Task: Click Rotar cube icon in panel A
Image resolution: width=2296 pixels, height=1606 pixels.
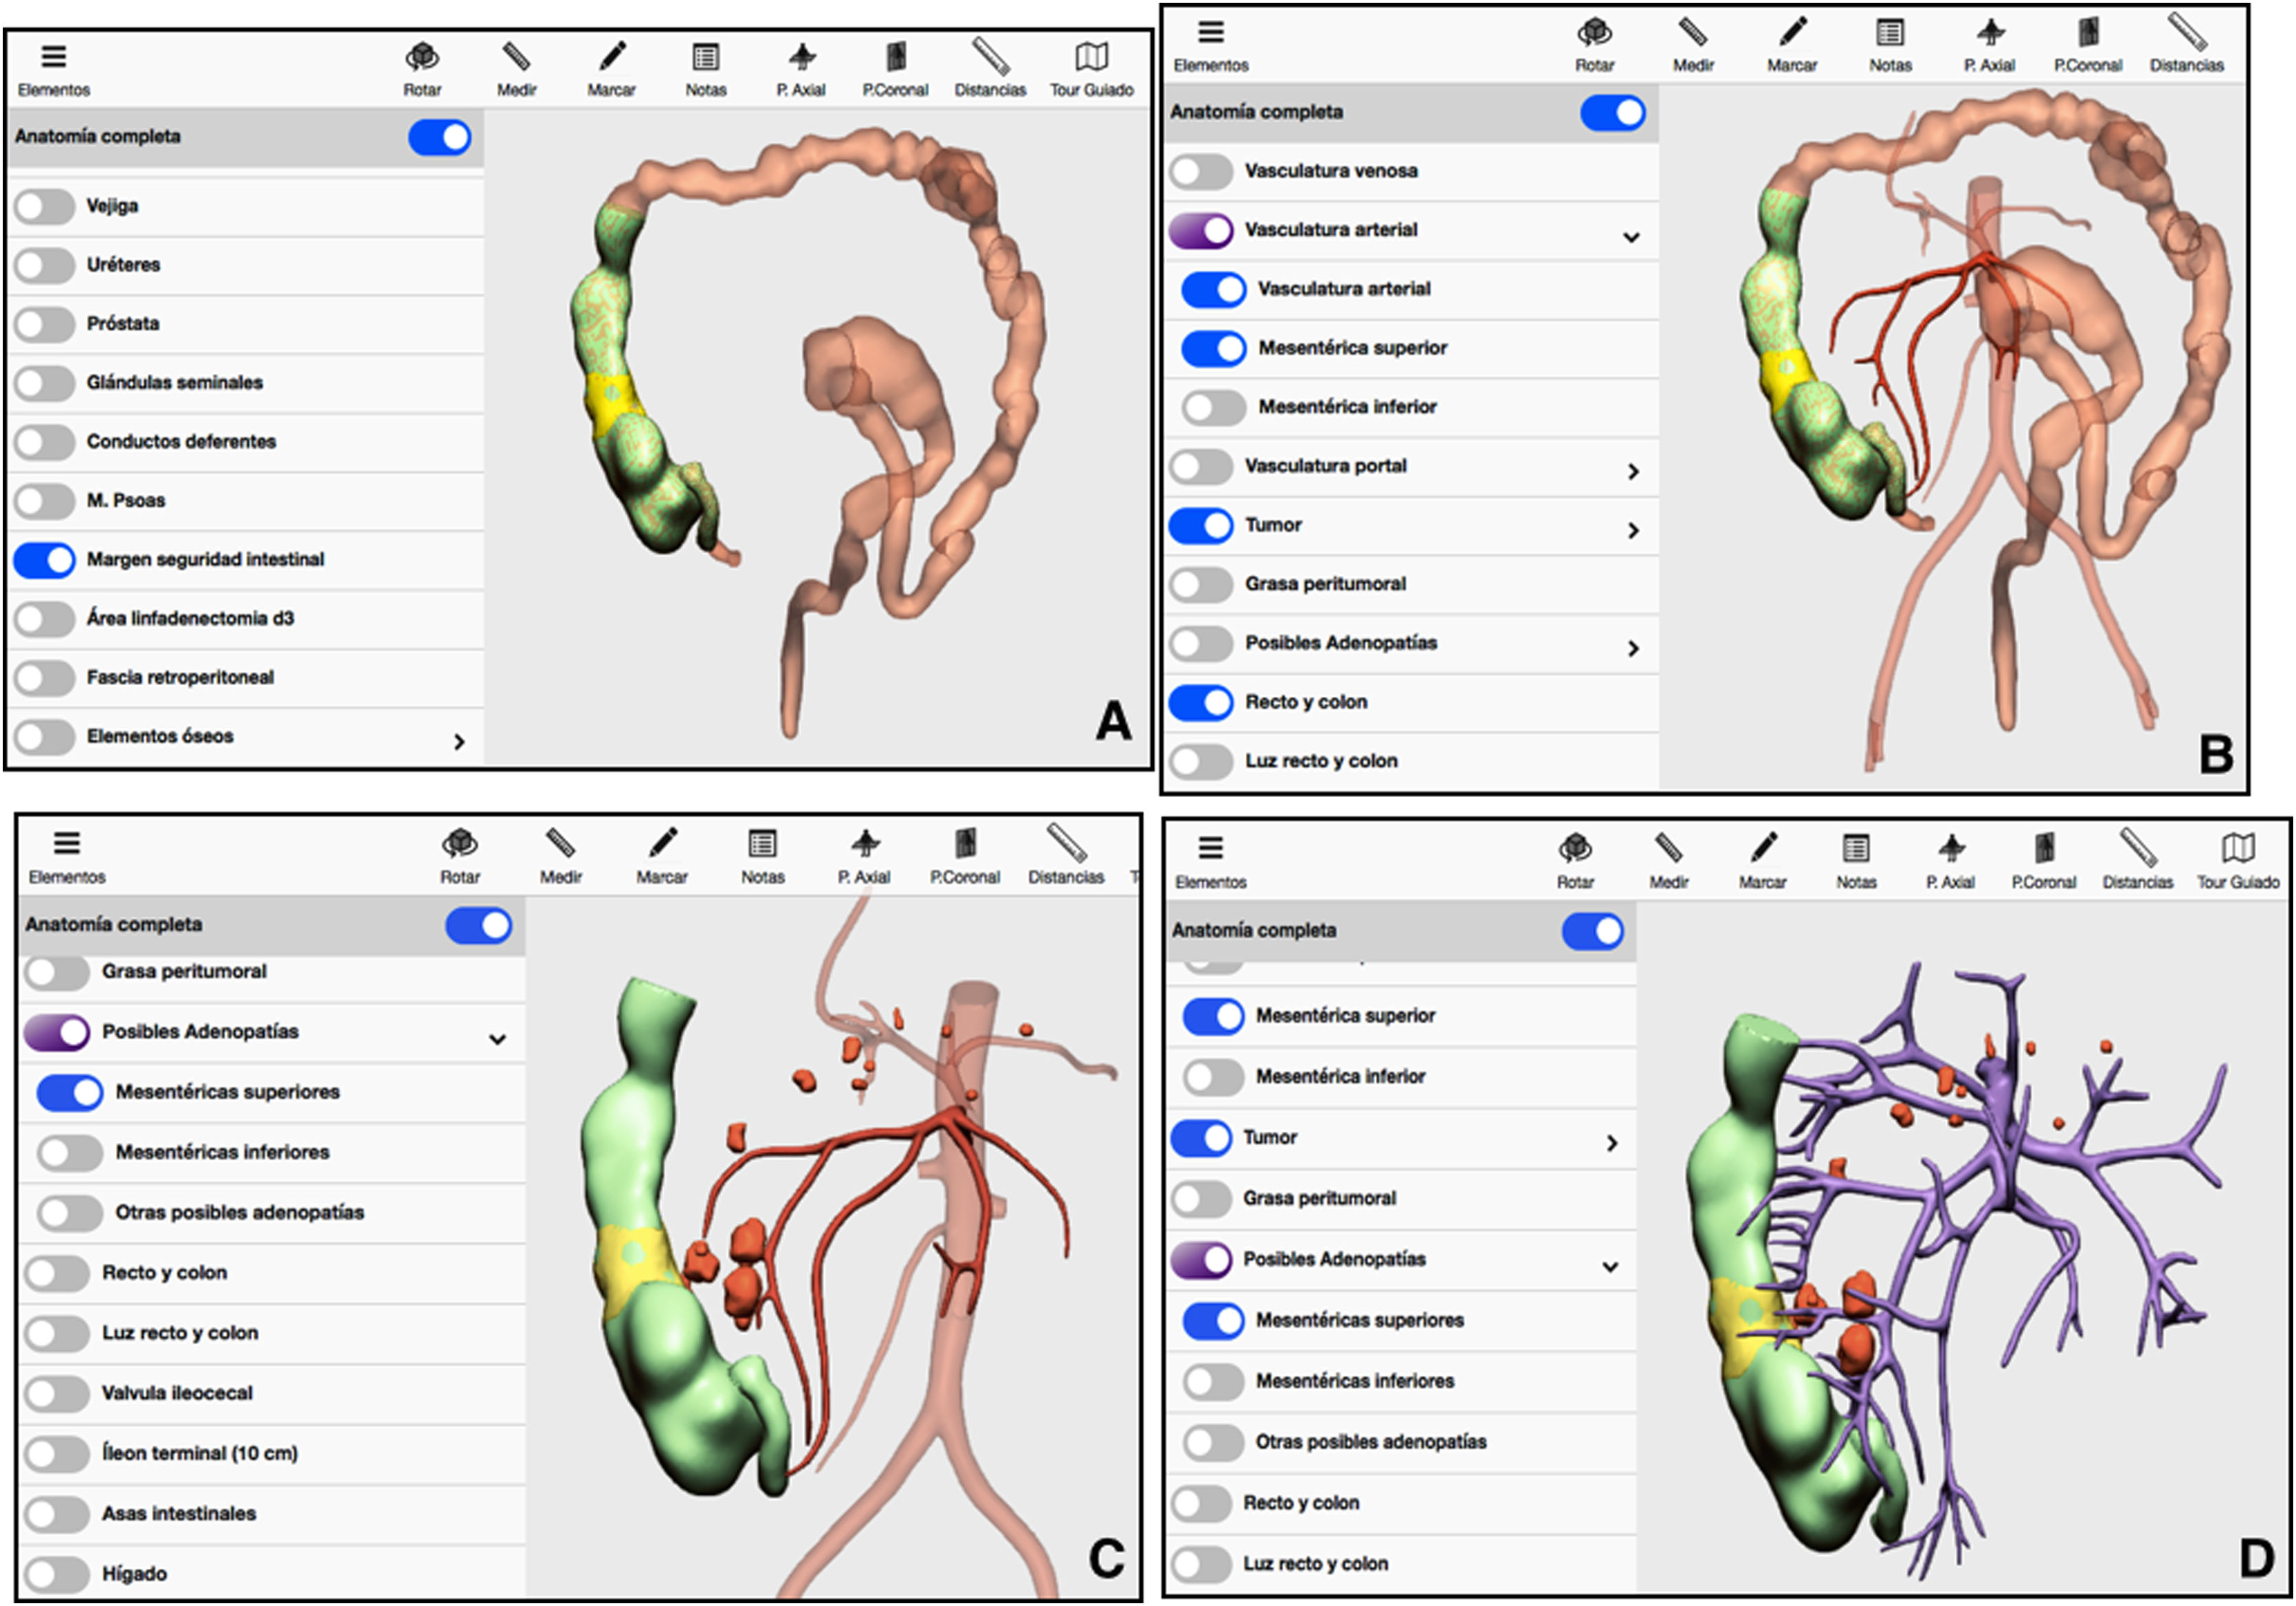Action: tap(422, 56)
